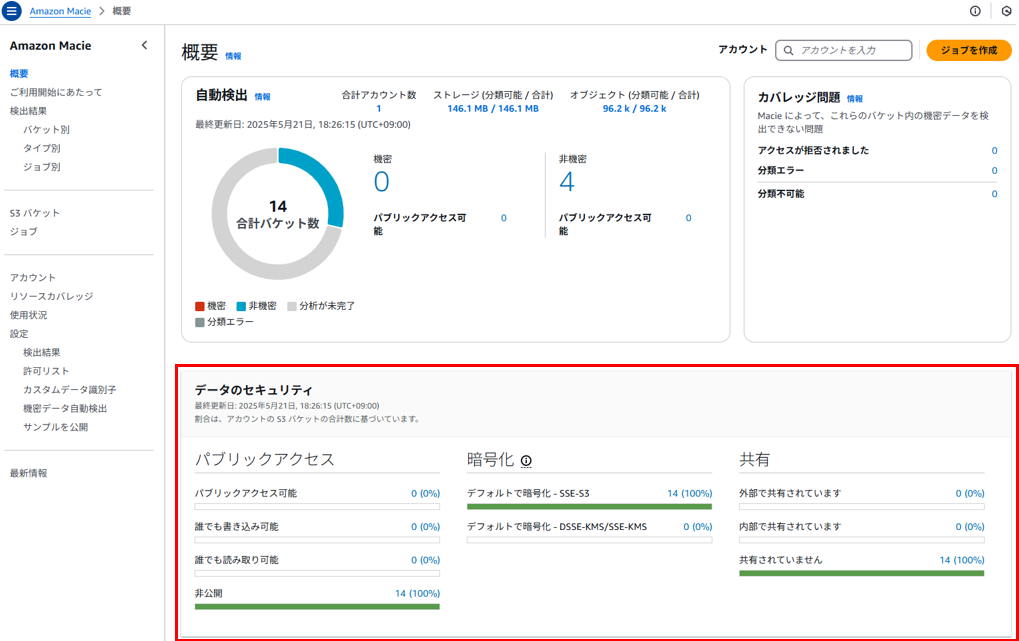Click the 分類エラー coverage count 0

click(x=994, y=171)
